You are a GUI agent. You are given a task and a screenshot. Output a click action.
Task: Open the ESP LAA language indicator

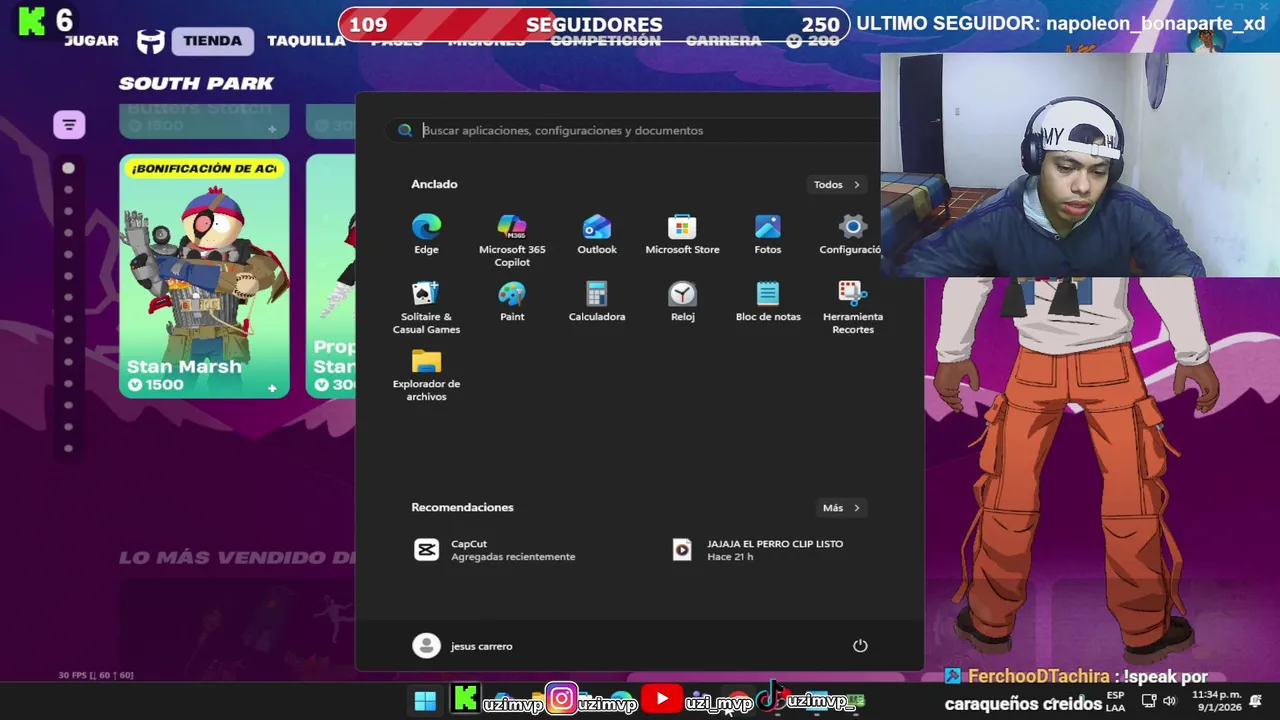click(1115, 701)
